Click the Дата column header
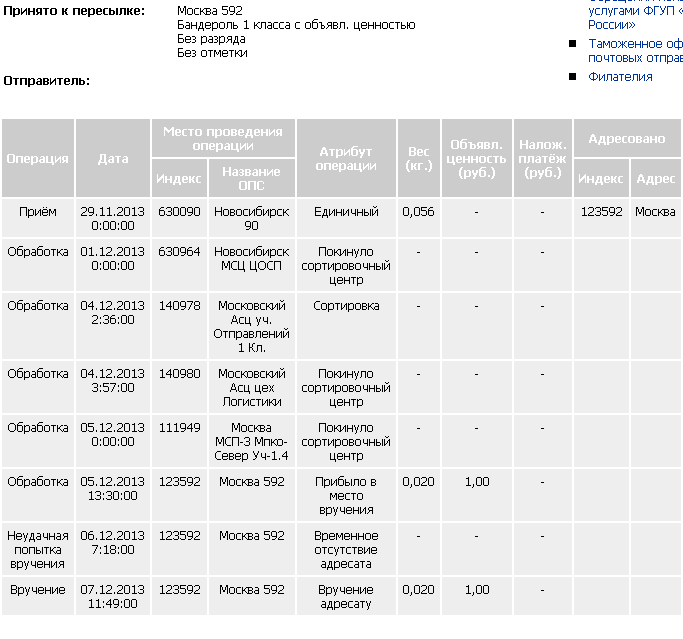This screenshot has height=639, width=683. [113, 158]
